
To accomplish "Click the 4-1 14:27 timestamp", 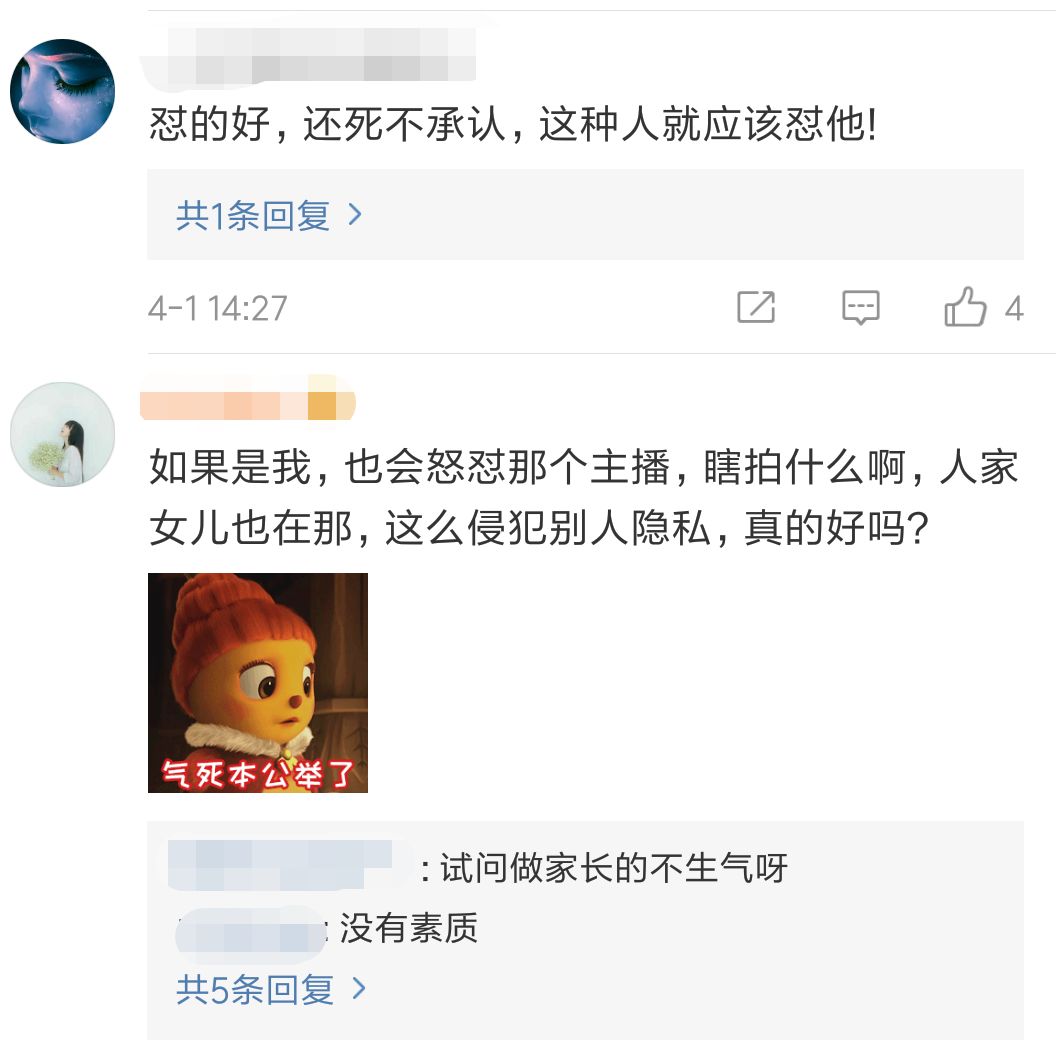I will 218,308.
